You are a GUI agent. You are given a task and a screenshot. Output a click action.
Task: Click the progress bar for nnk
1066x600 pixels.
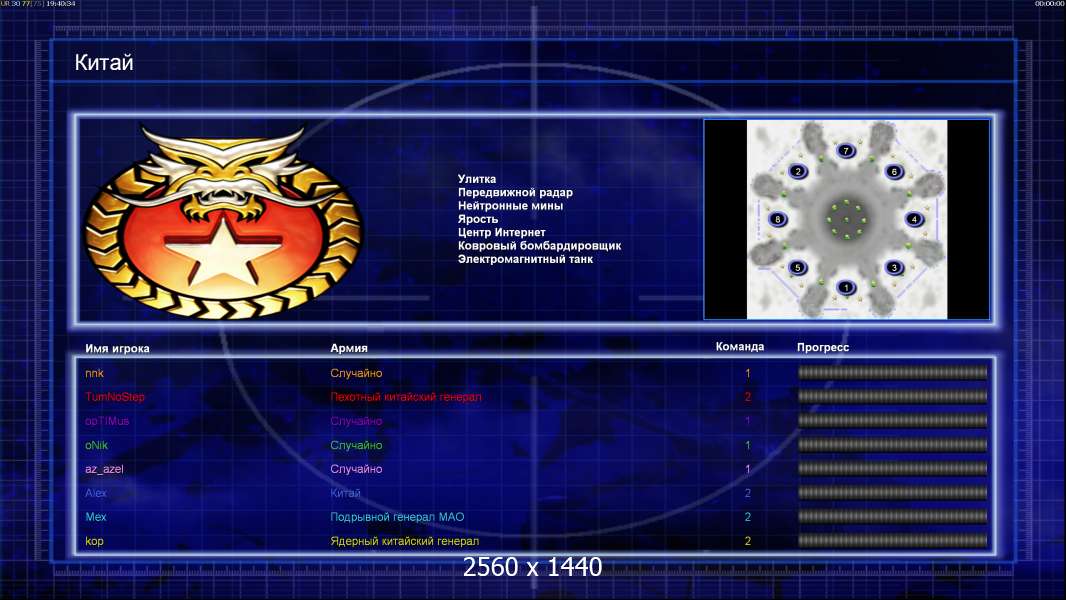coord(893,372)
